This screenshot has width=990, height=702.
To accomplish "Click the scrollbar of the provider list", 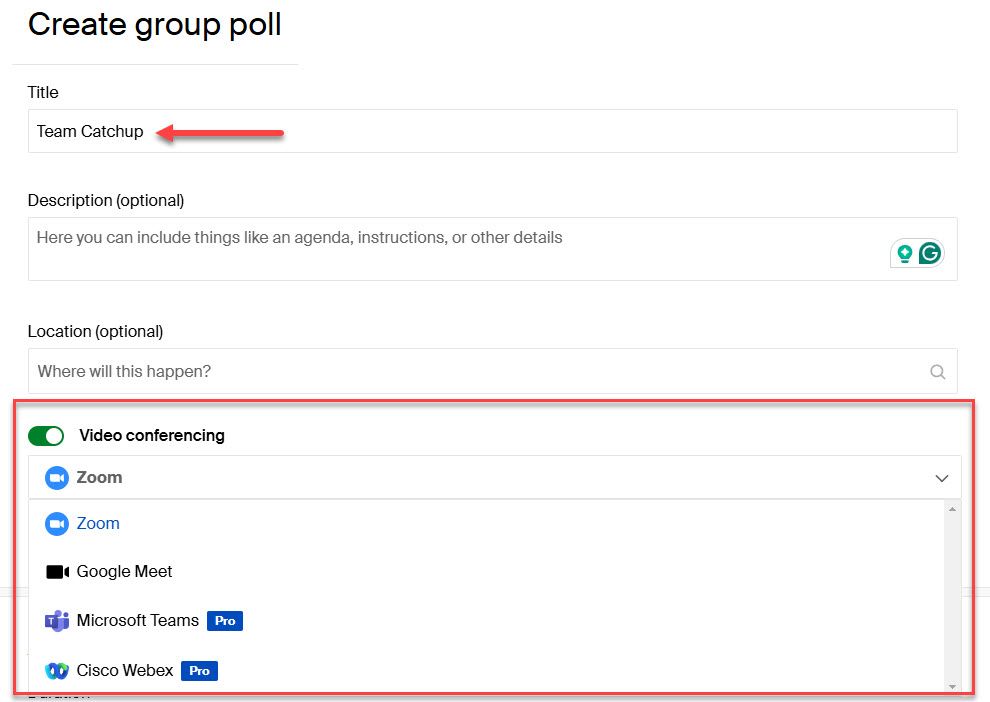I will 950,590.
